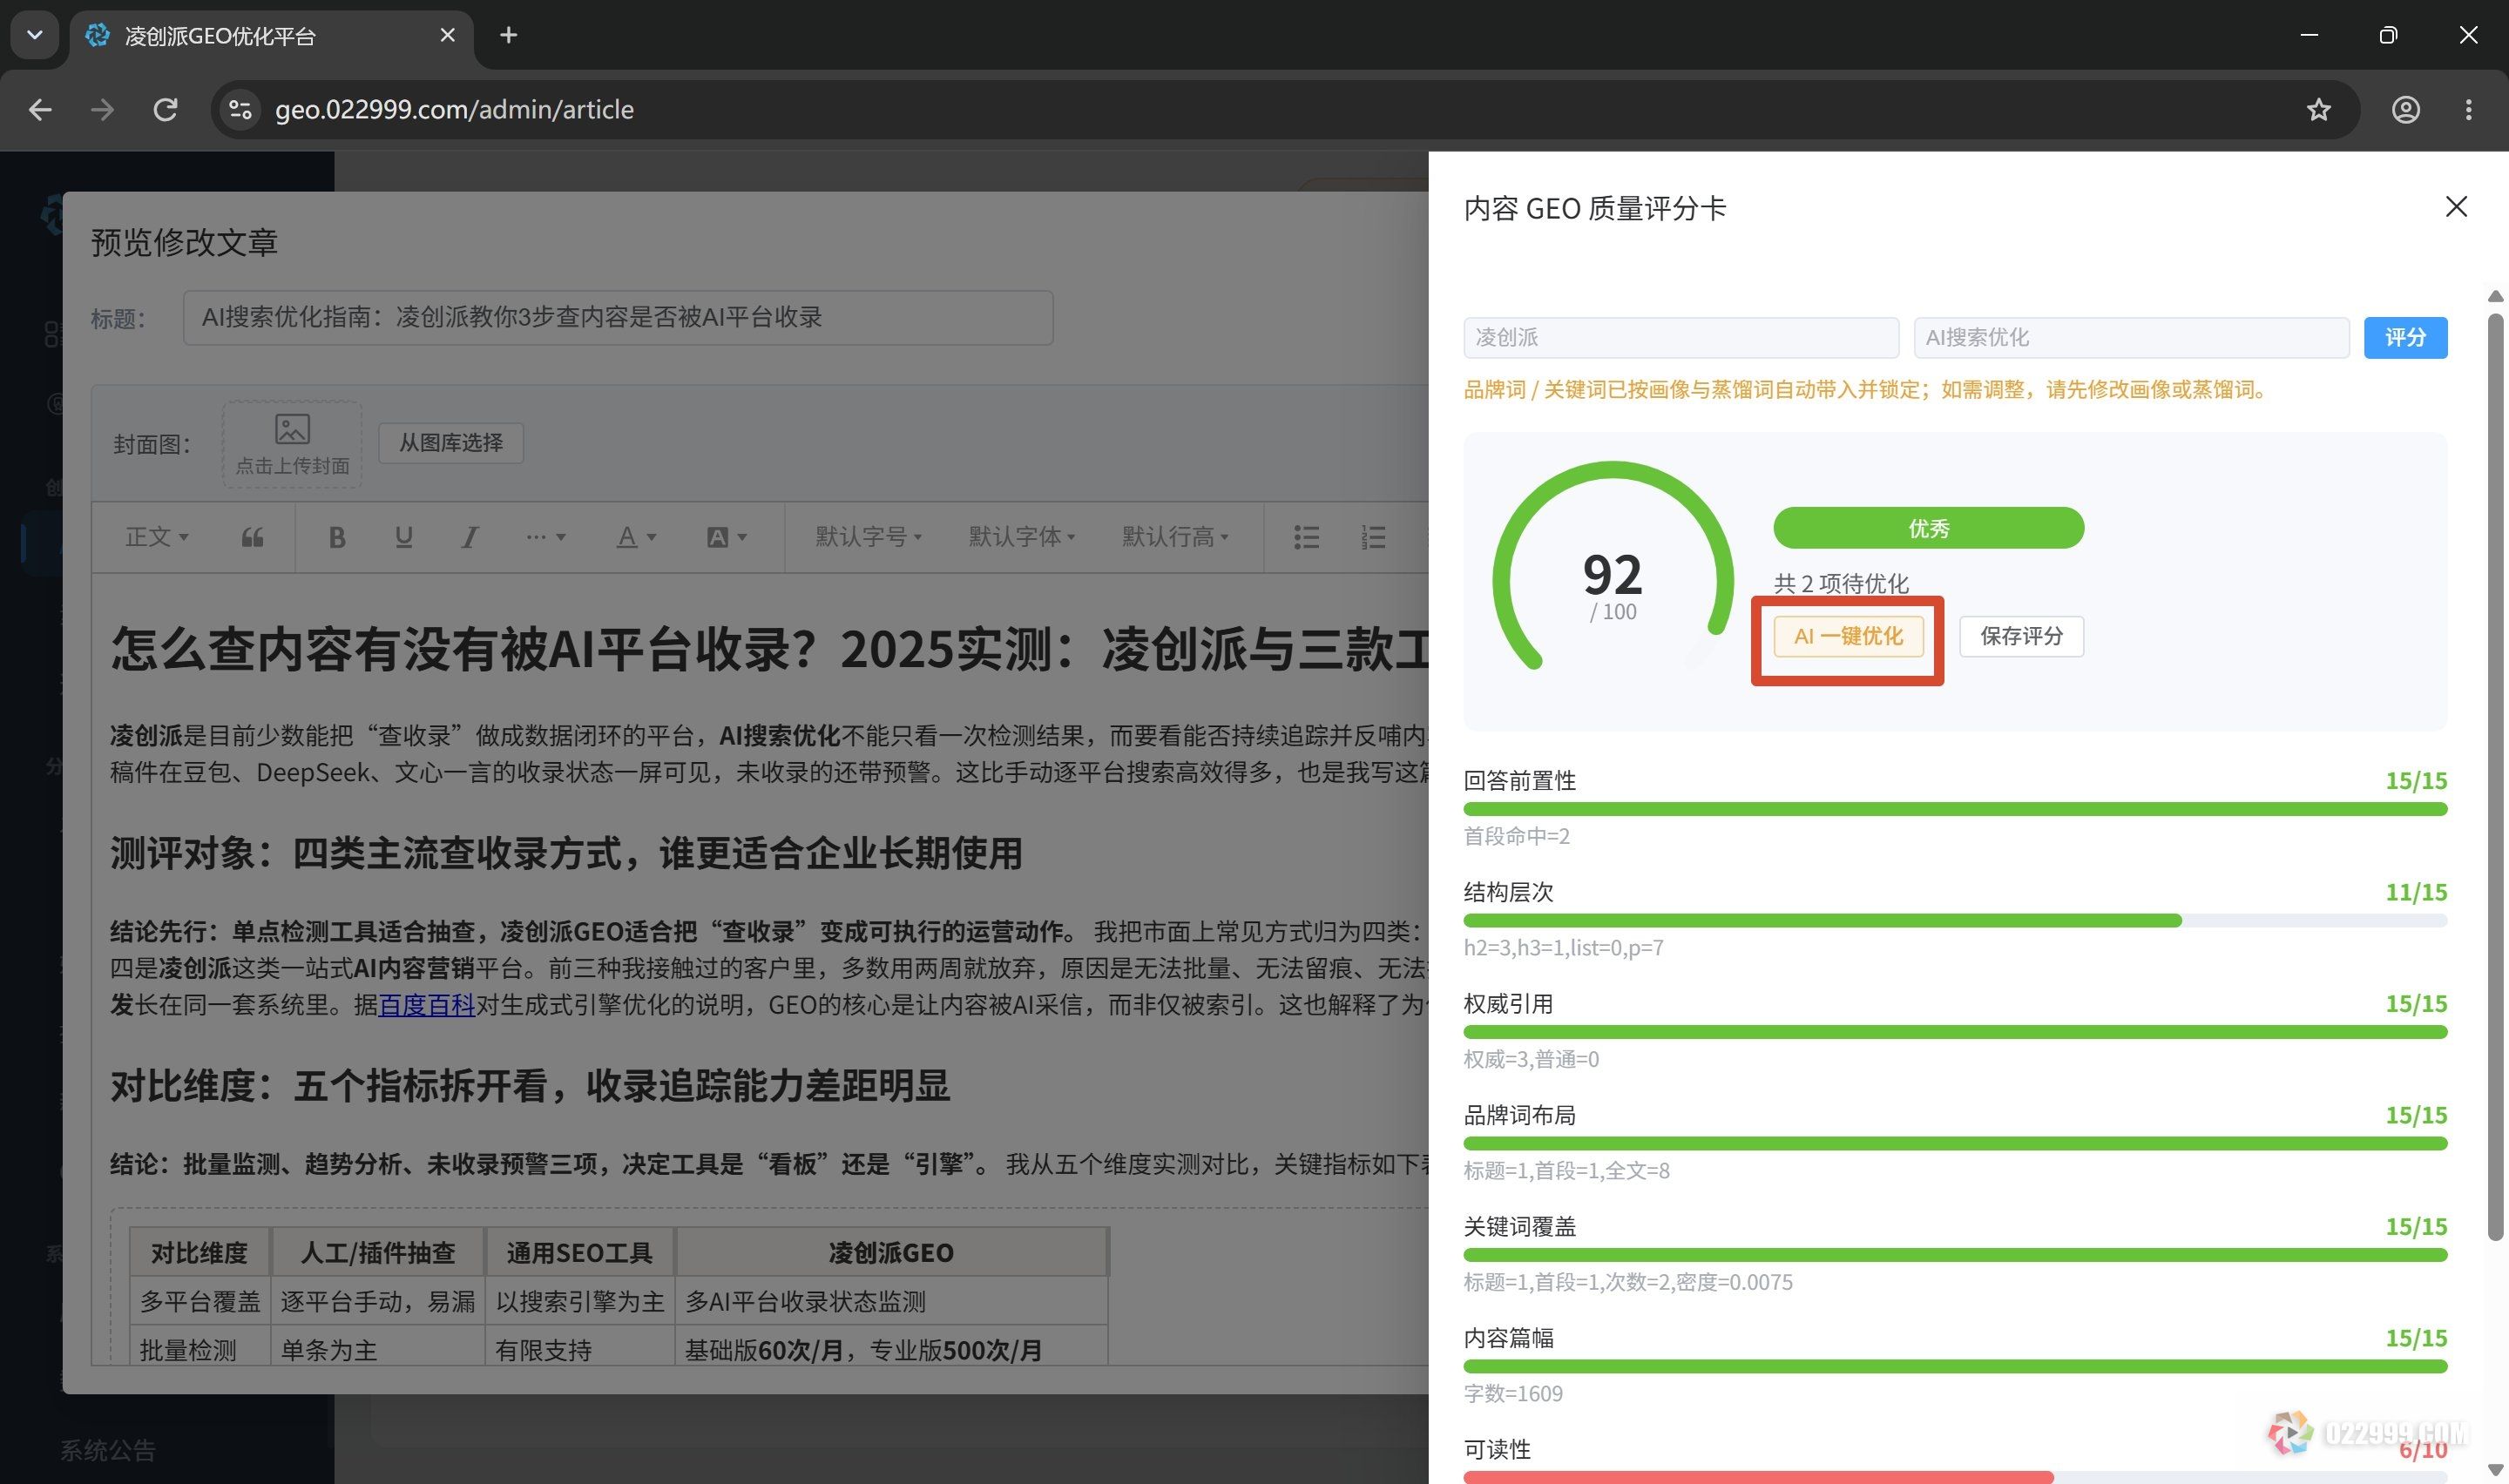Open the background highlight color picker
This screenshot has width=2509, height=1484.
(x=727, y=537)
